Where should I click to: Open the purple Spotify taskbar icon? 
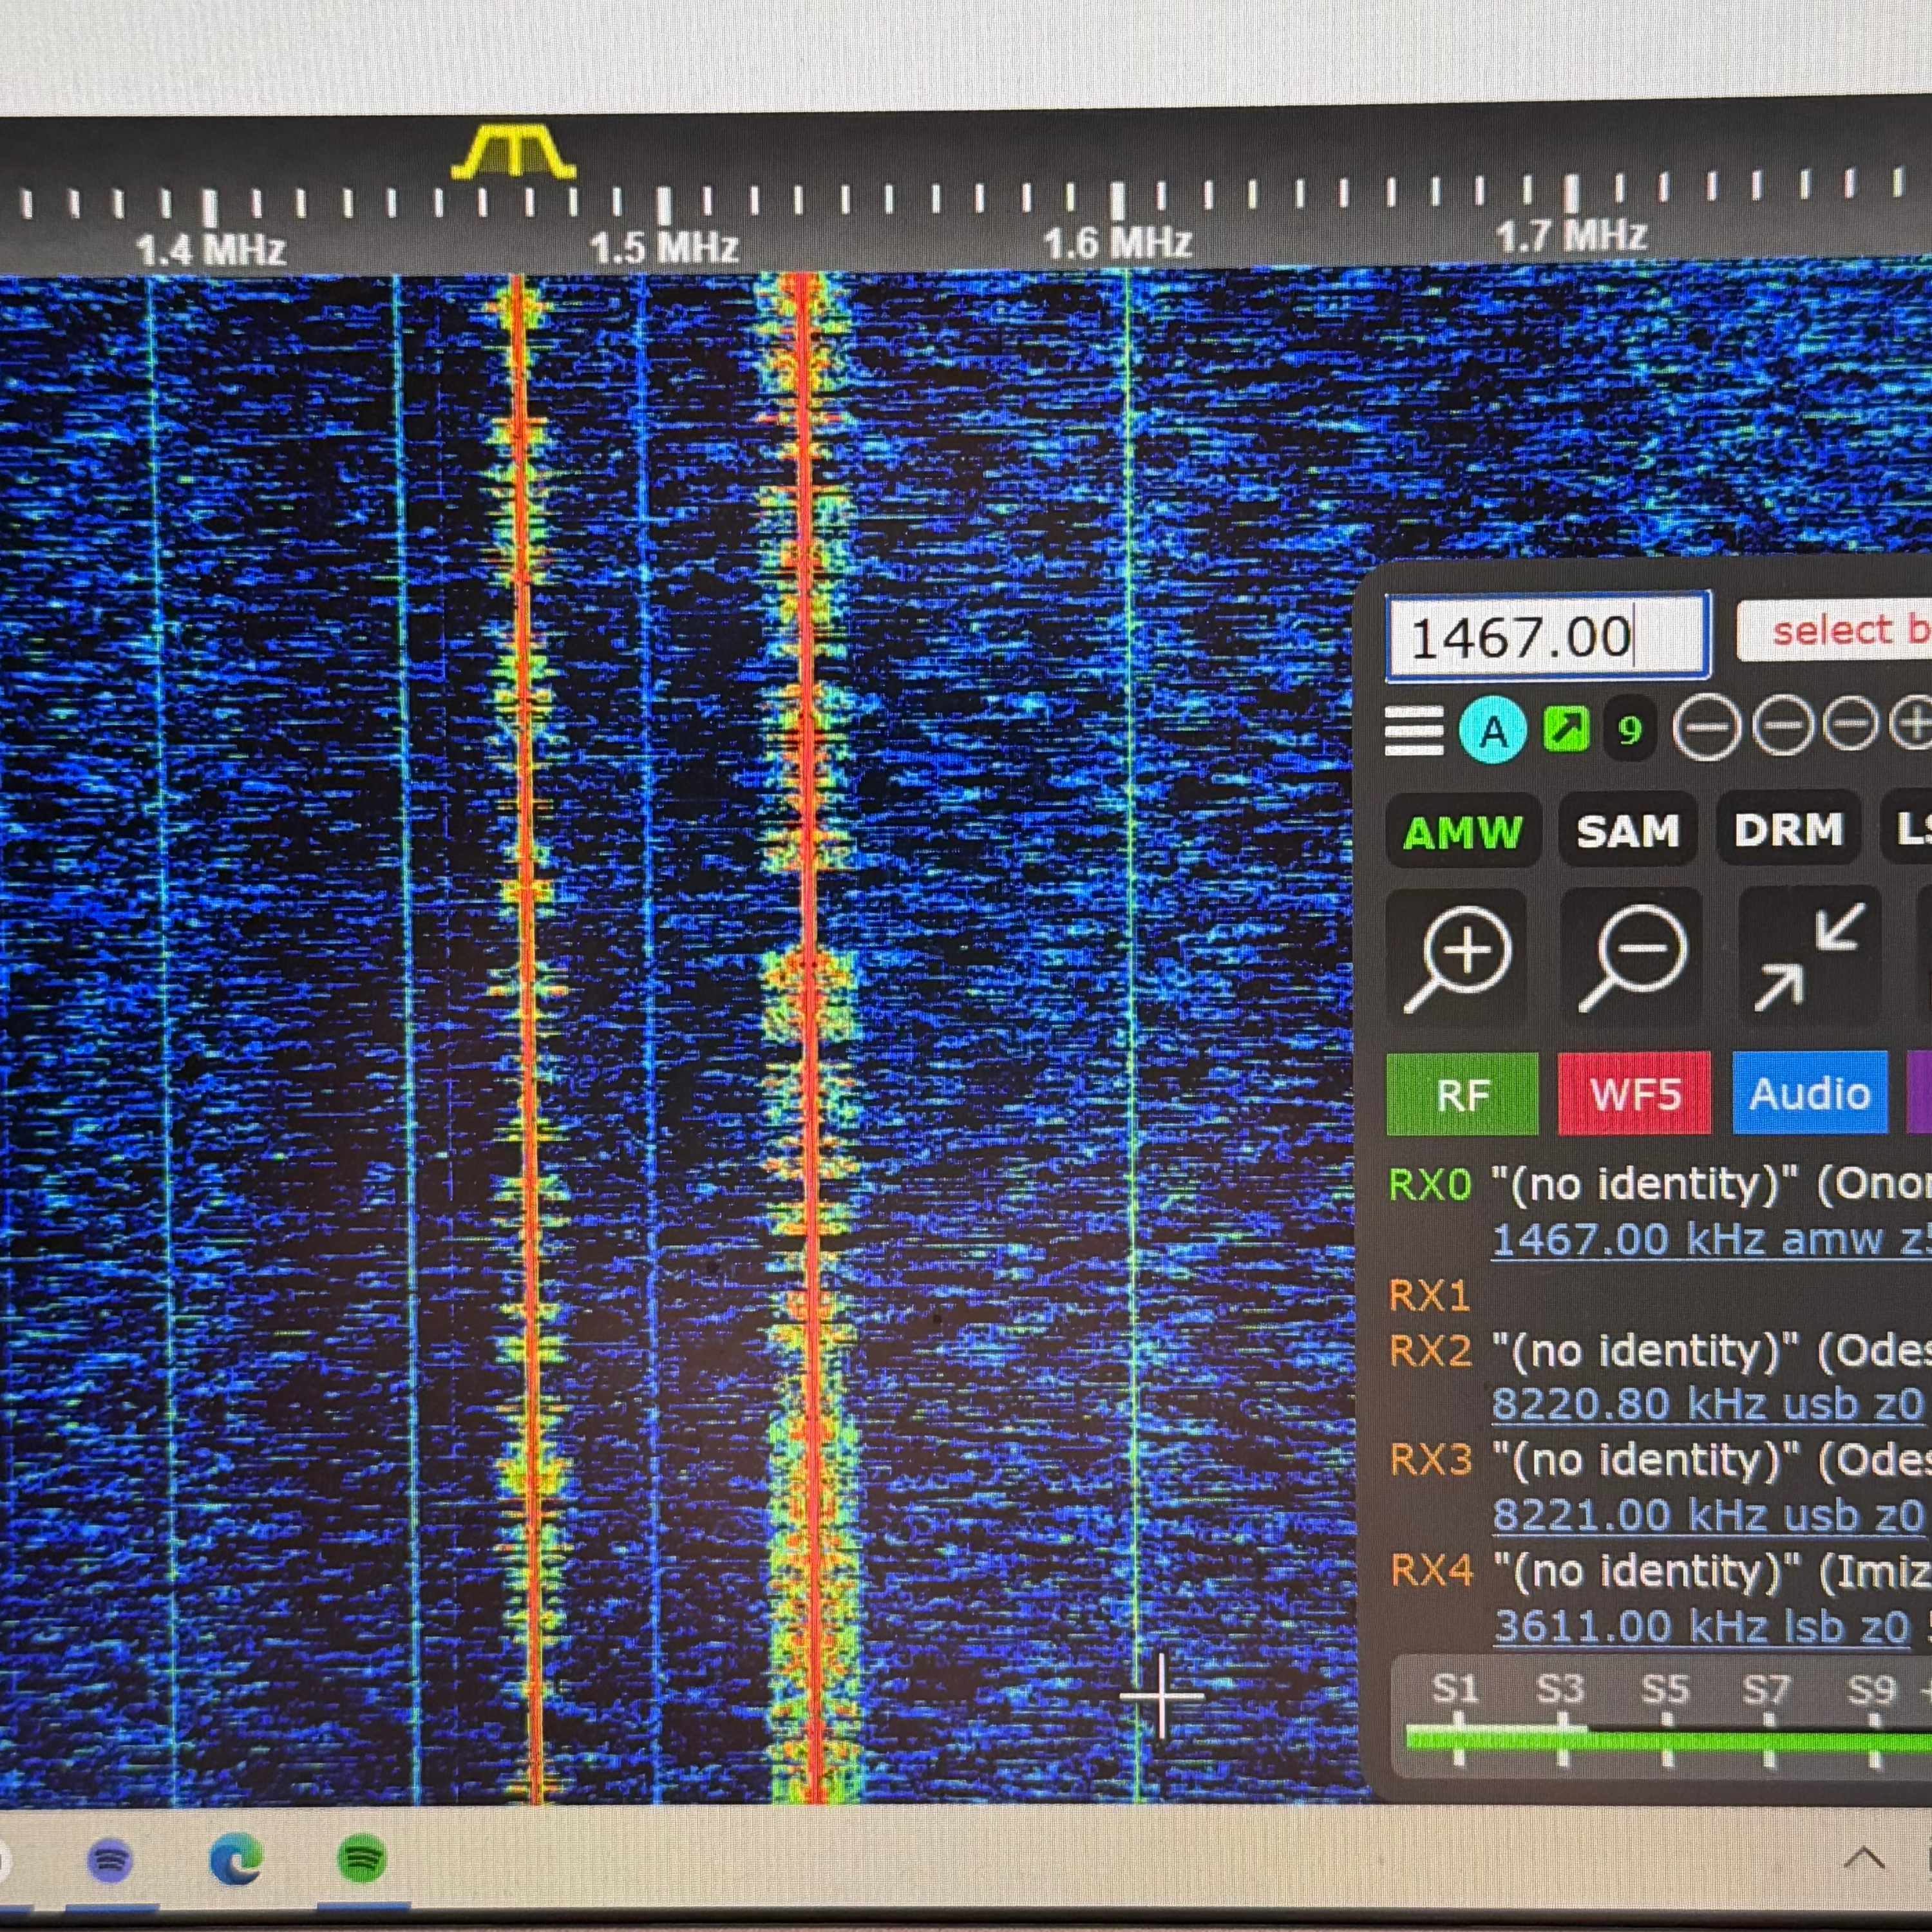click(111, 1861)
